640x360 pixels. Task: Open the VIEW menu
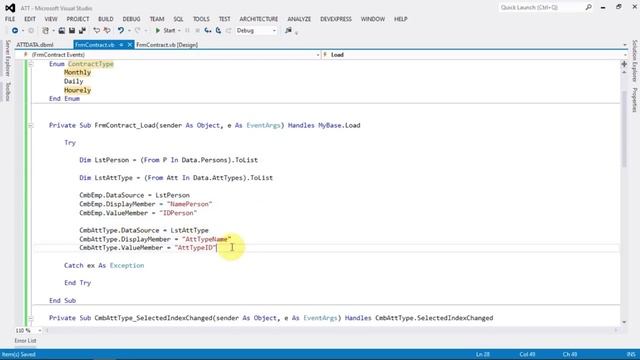[51, 19]
